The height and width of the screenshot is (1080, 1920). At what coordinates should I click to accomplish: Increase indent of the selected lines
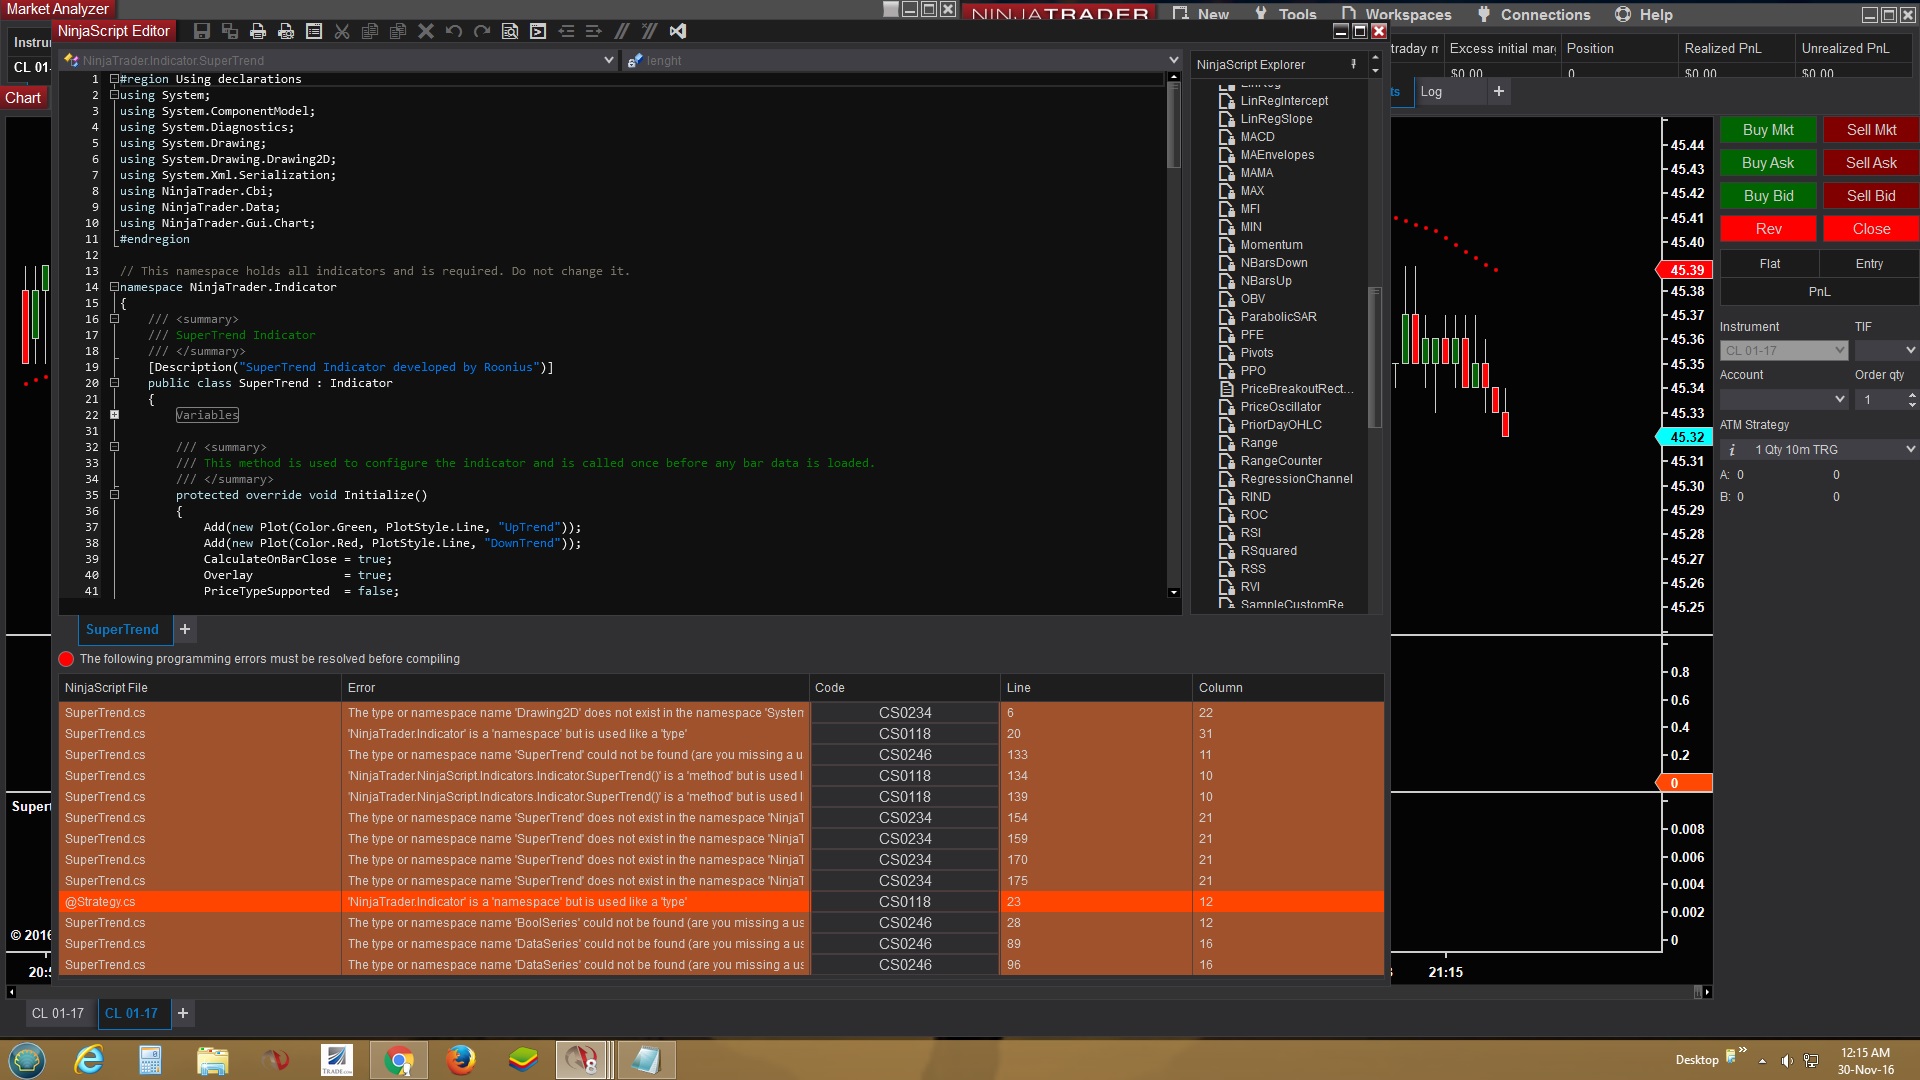coord(594,31)
